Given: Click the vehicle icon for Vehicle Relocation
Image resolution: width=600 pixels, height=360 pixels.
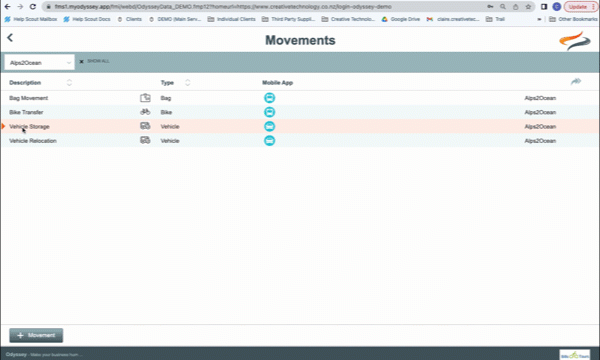Looking at the screenshot, I should 145,140.
